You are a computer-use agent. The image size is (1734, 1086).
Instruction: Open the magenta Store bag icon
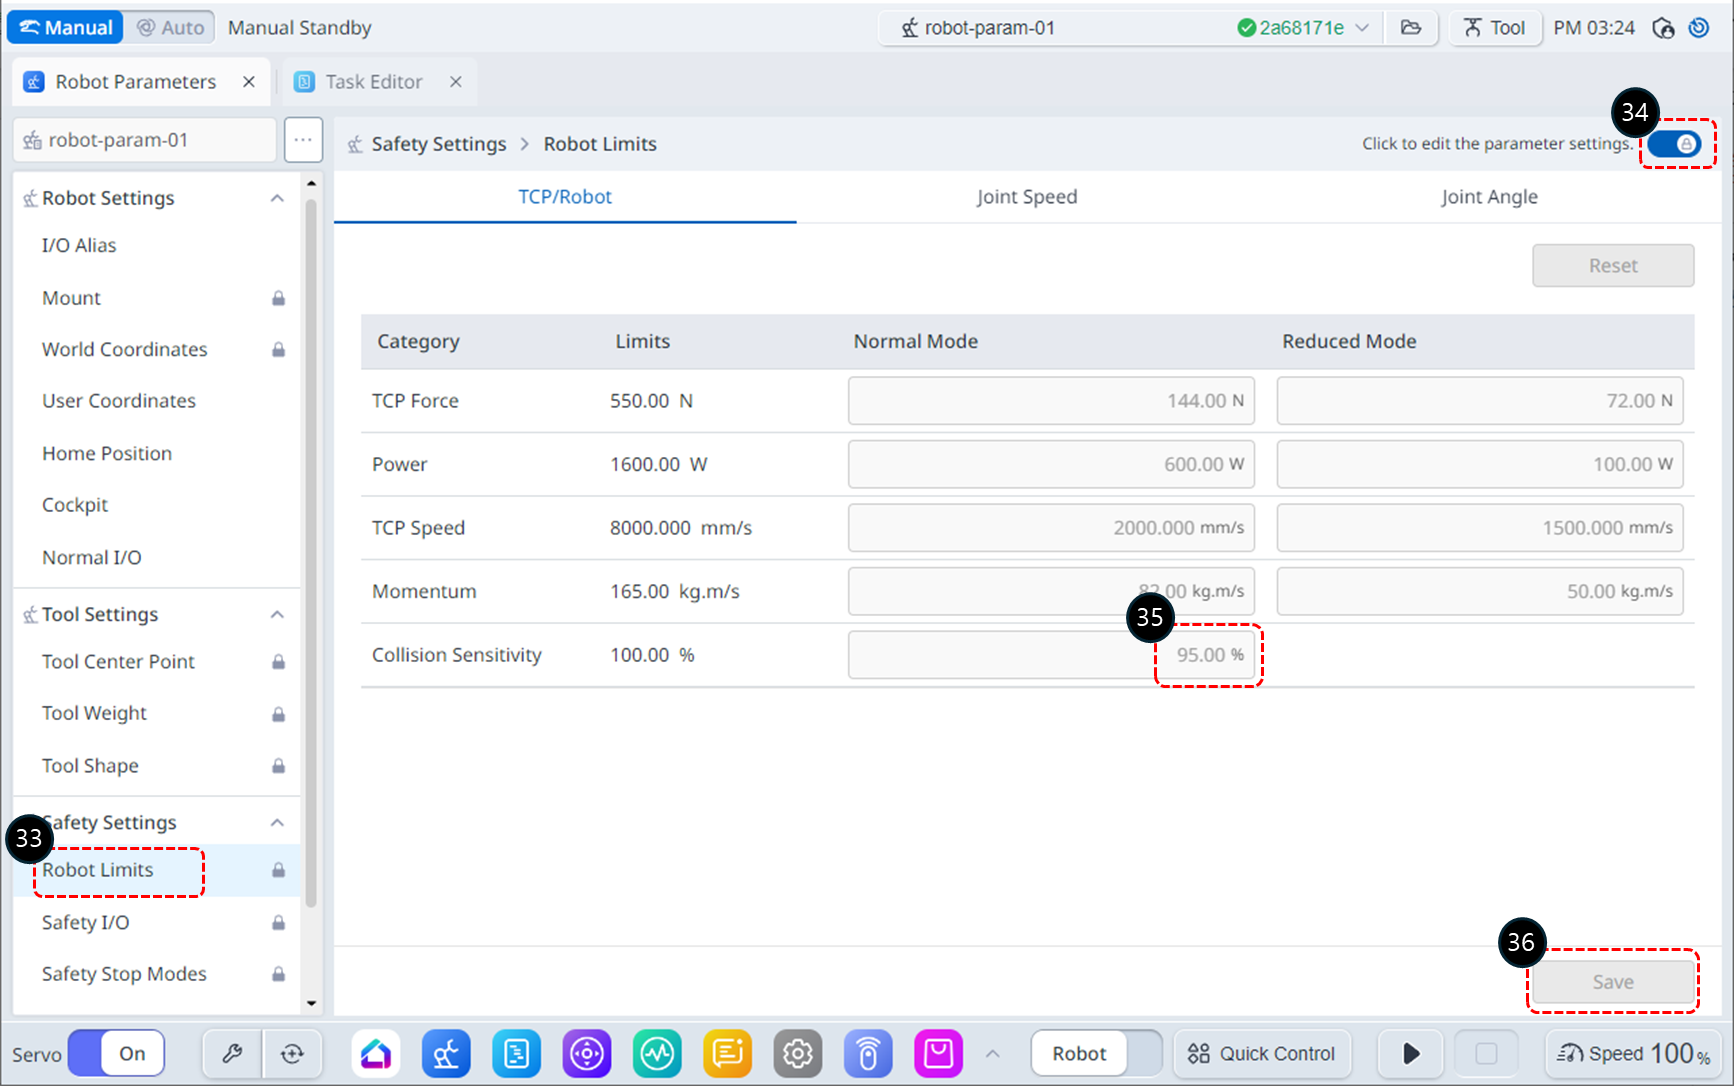[x=938, y=1053]
